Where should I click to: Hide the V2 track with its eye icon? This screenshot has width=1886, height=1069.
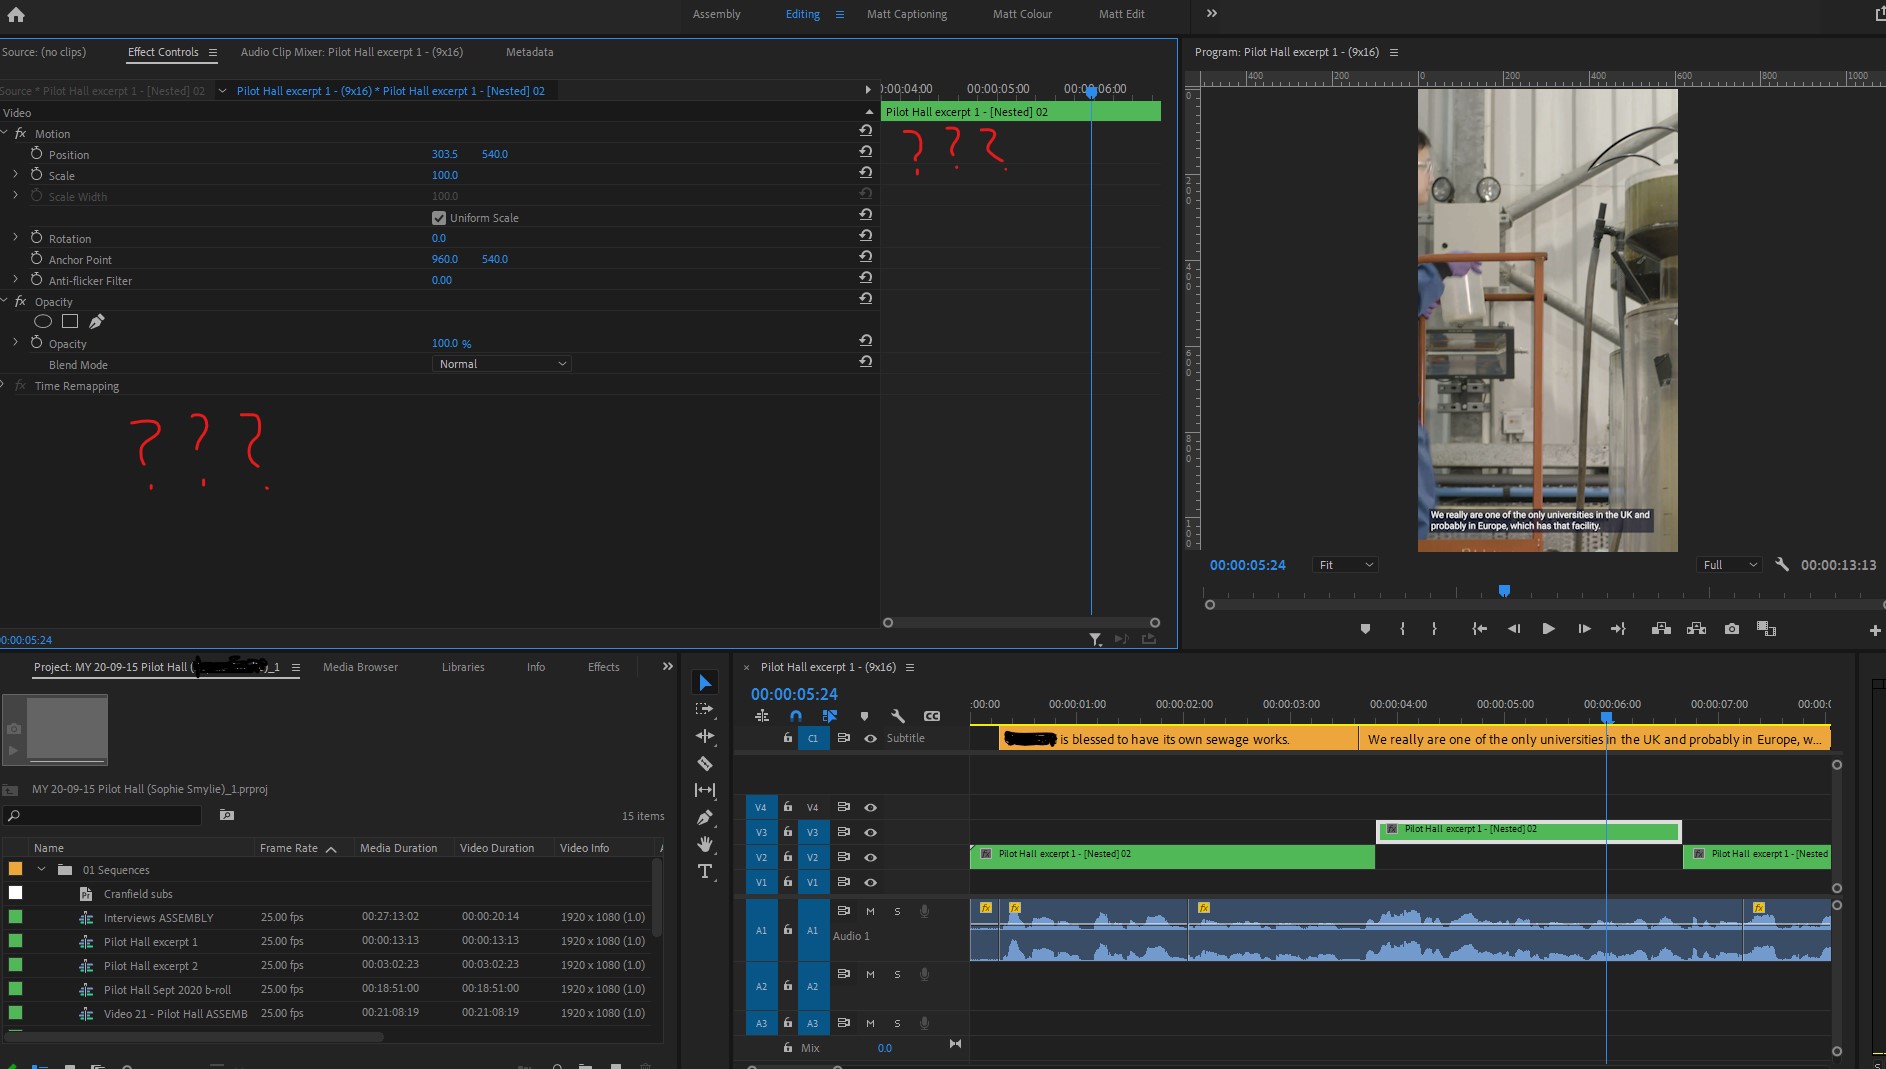pos(870,857)
